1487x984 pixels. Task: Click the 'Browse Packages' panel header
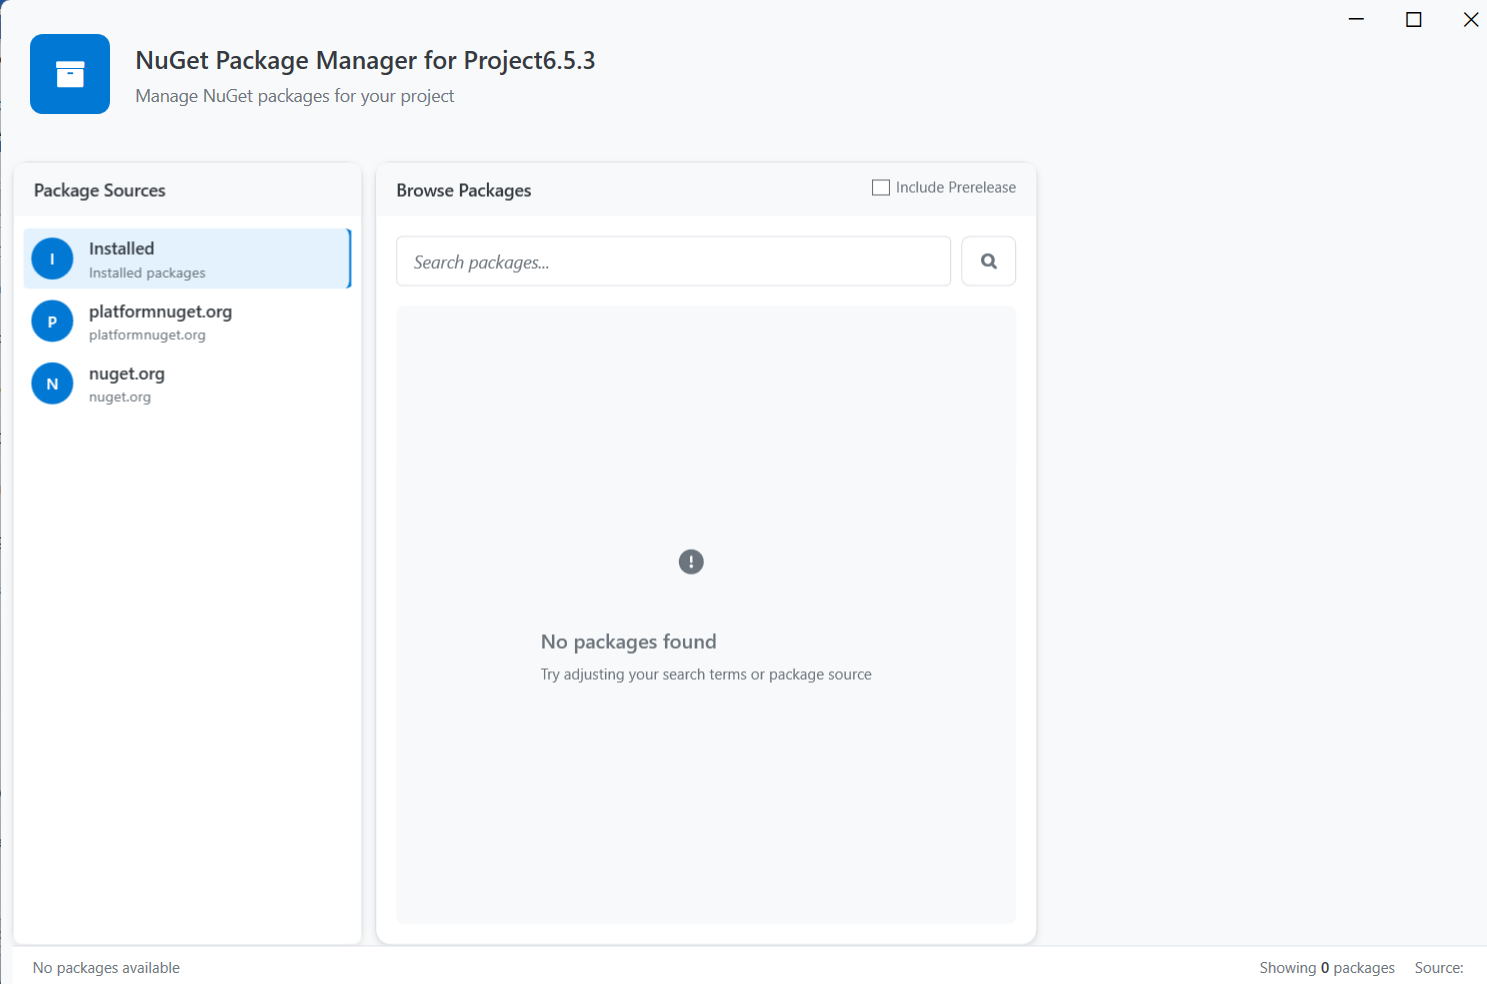coord(464,190)
